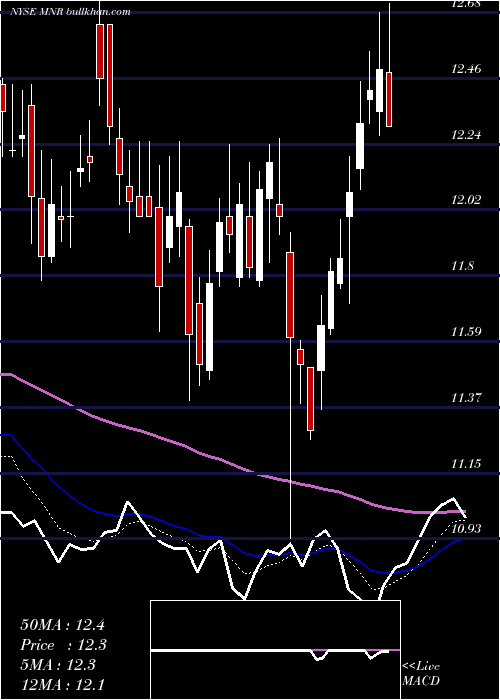Click the 50MA : 12.4 readout
Screen dimensions: 500x700
pyautogui.click(x=62, y=625)
